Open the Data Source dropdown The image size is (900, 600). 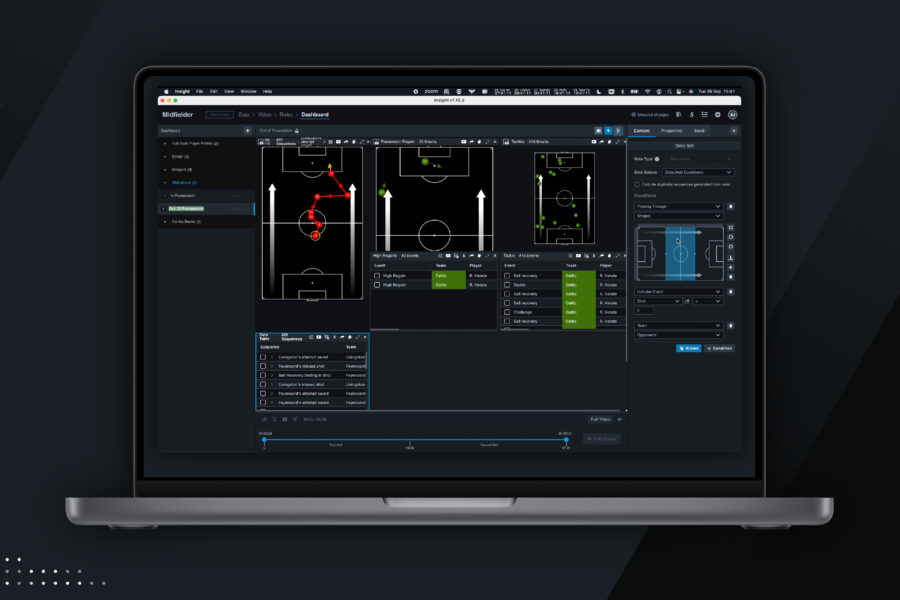697,172
